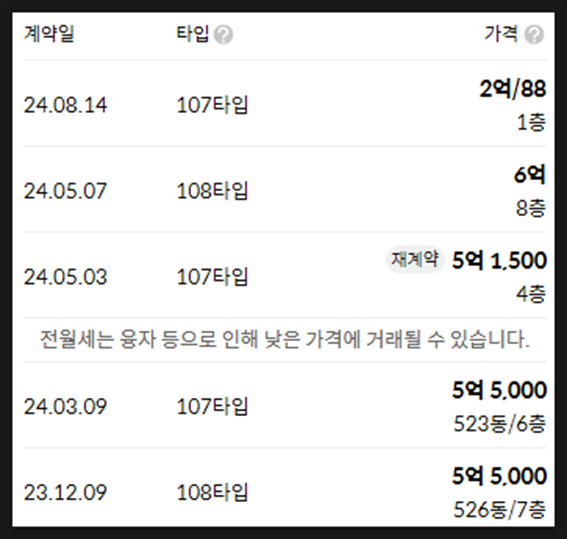Select the 23.12.09 contract date
567x539 pixels.
tap(65, 492)
